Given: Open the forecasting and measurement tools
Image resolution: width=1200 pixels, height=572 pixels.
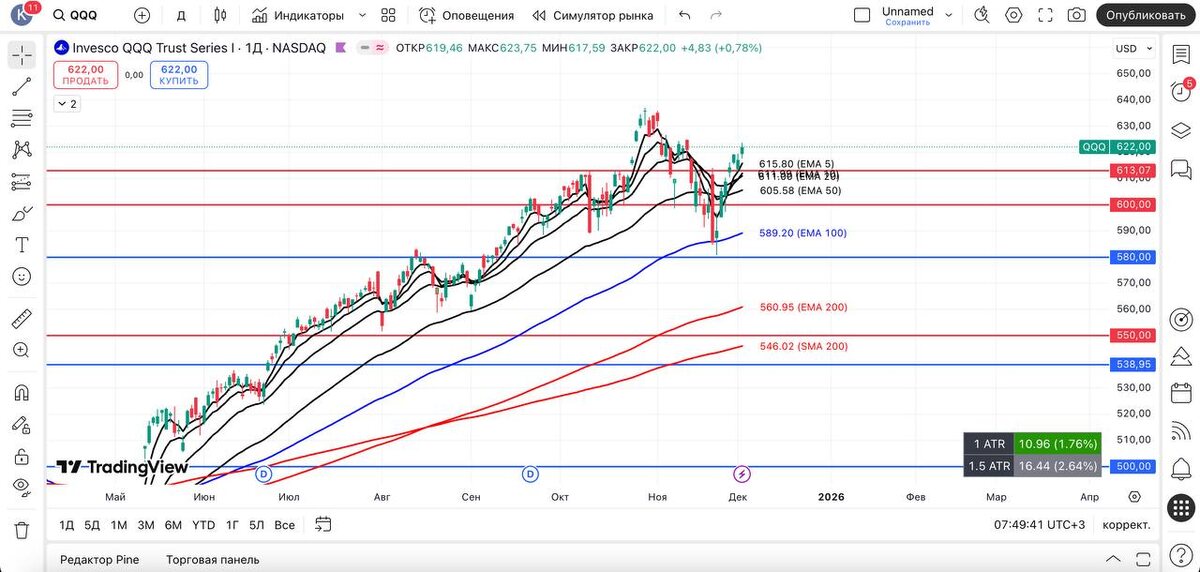Looking at the screenshot, I should (x=21, y=182).
